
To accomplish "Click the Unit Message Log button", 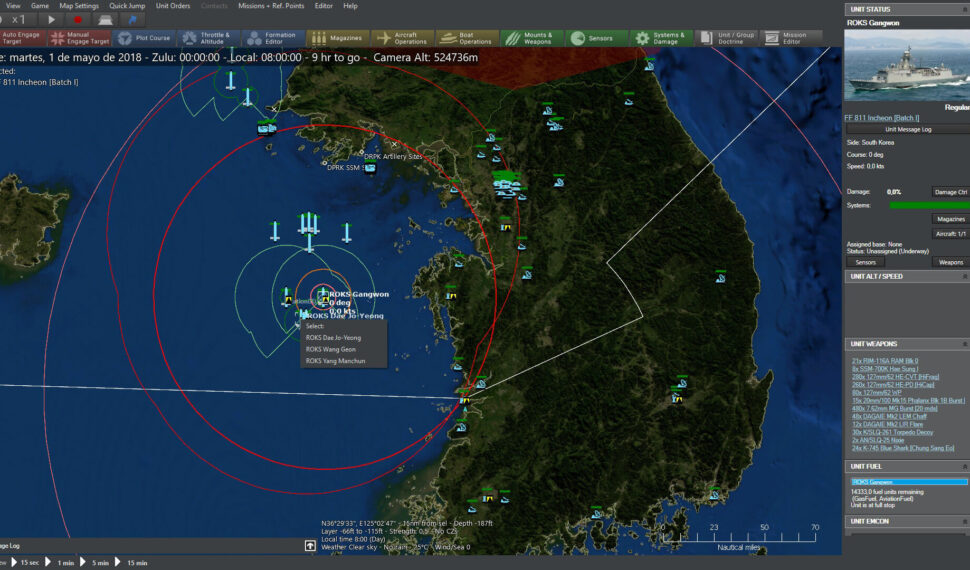I will click(x=906, y=129).
